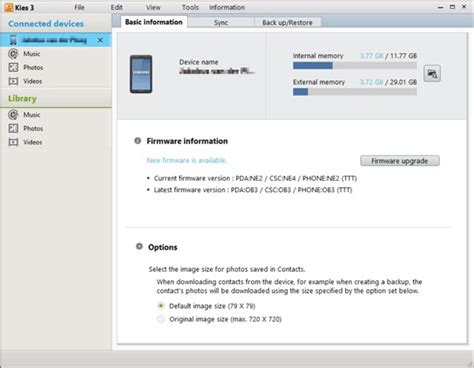This screenshot has width=474, height=368.
Task: Open the View menu
Action: coord(153,7)
